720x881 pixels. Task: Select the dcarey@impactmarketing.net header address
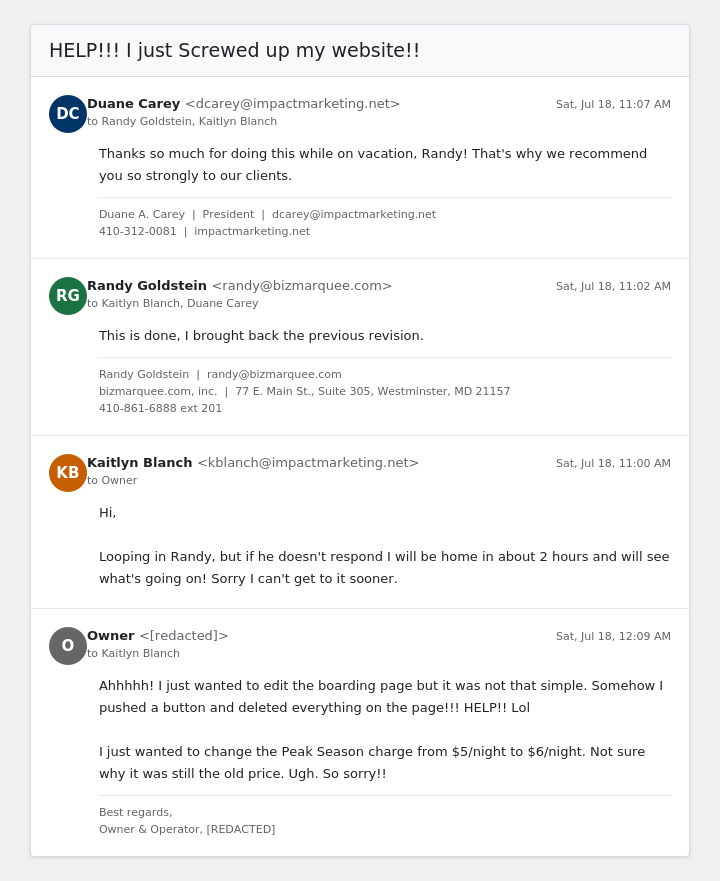pyautogui.click(x=292, y=104)
